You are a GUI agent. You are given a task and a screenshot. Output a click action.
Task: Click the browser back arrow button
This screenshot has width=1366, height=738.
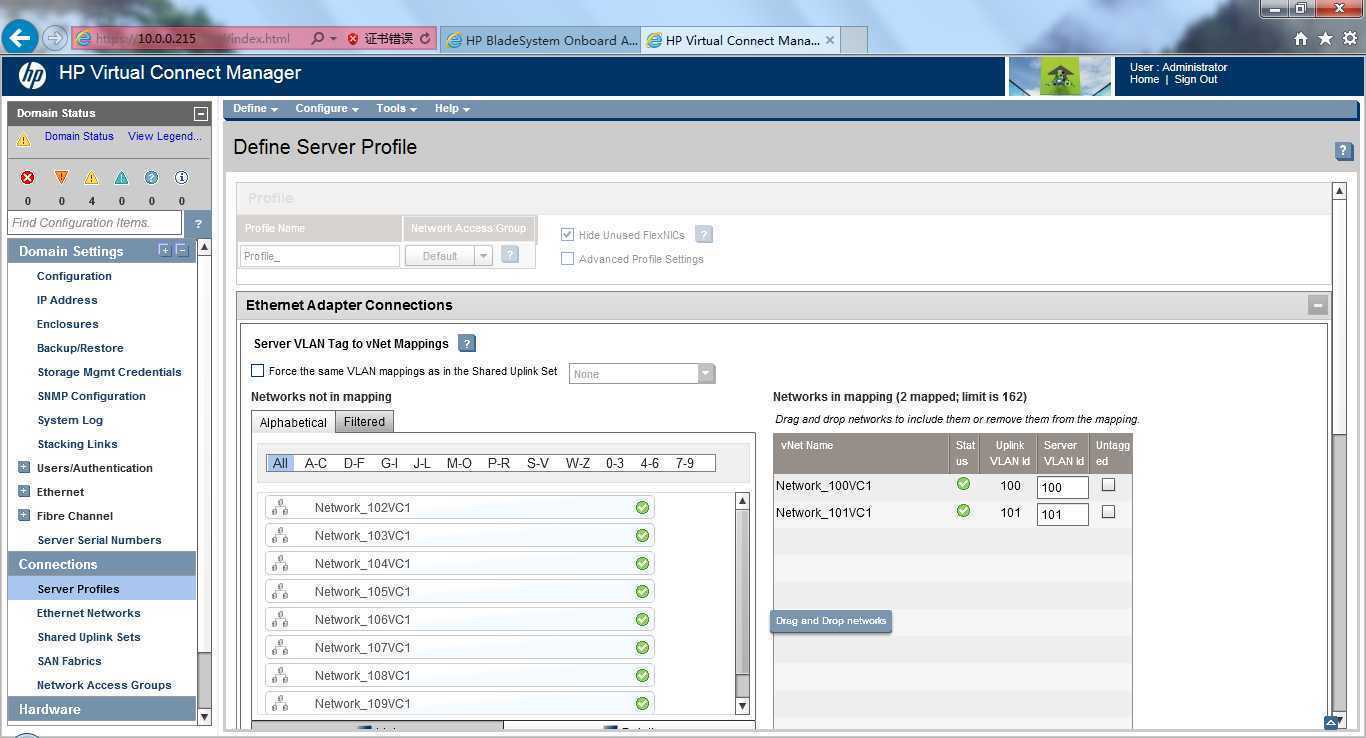[20, 38]
